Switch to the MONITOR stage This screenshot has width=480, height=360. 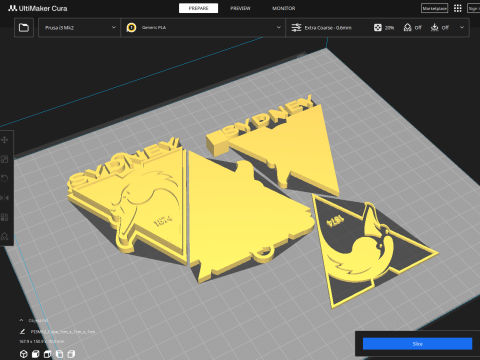tap(283, 8)
